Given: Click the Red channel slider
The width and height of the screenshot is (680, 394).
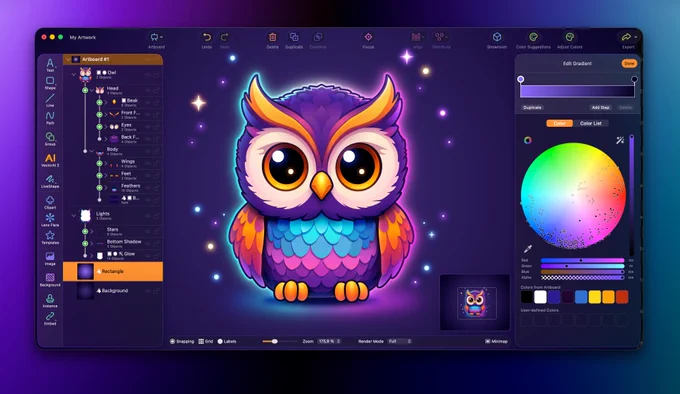Looking at the screenshot, I should click(x=582, y=260).
